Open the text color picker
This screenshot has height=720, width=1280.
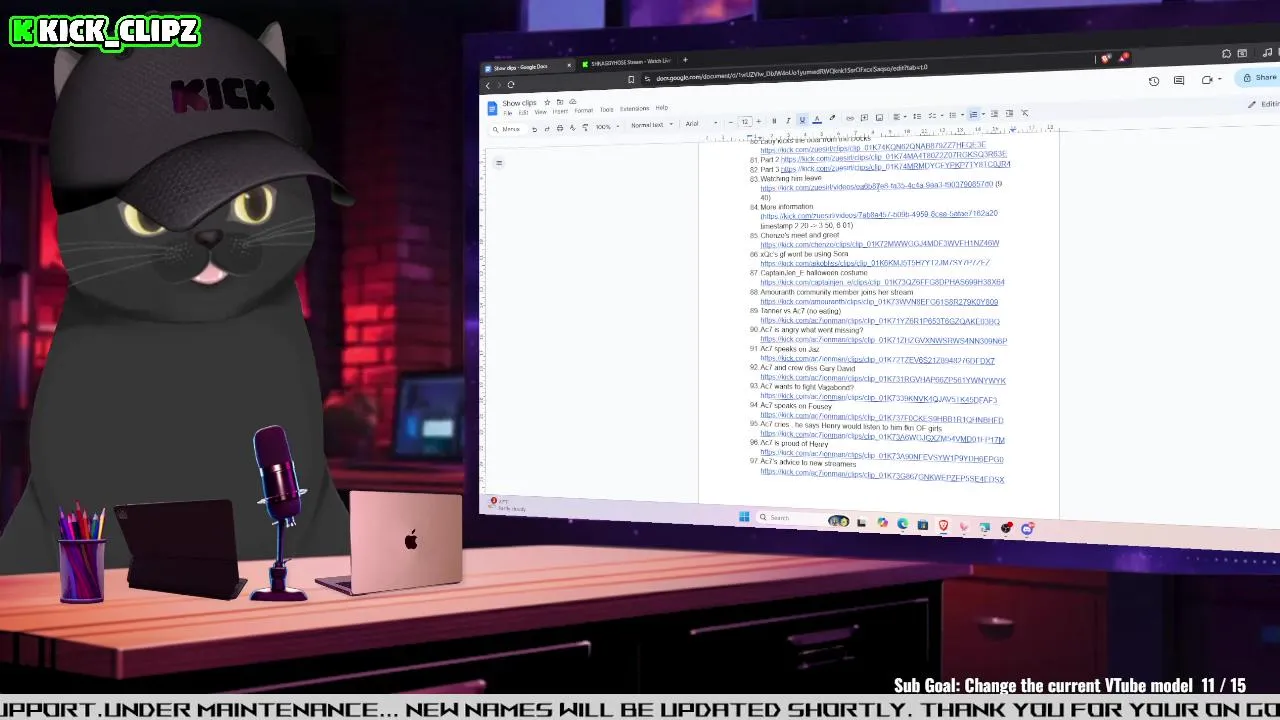point(817,120)
